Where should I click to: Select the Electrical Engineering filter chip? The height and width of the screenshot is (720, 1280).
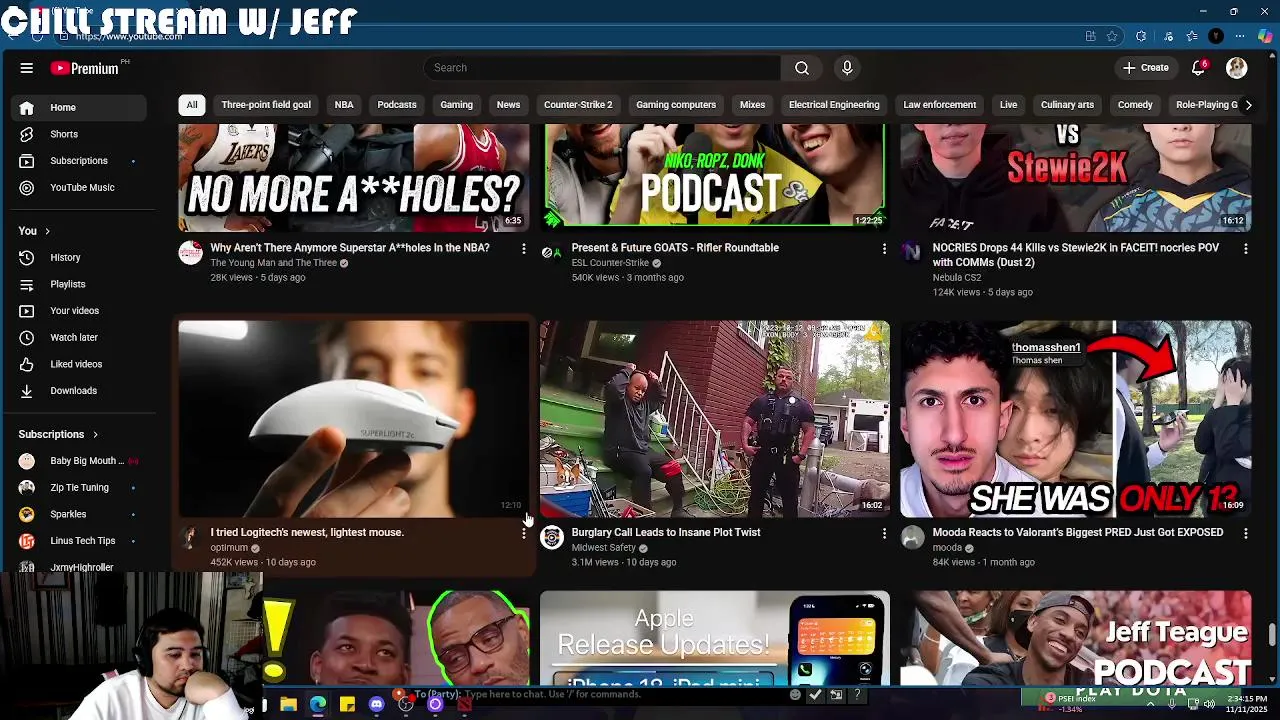point(834,105)
